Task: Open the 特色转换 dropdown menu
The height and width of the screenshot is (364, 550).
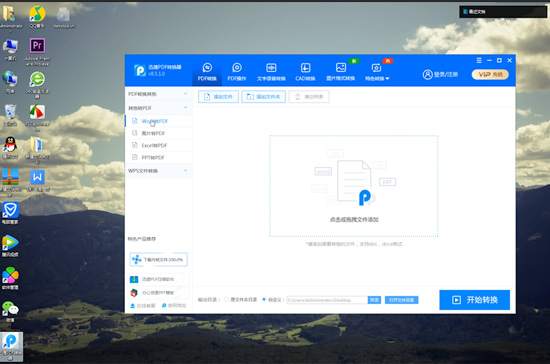Action: pos(377,78)
